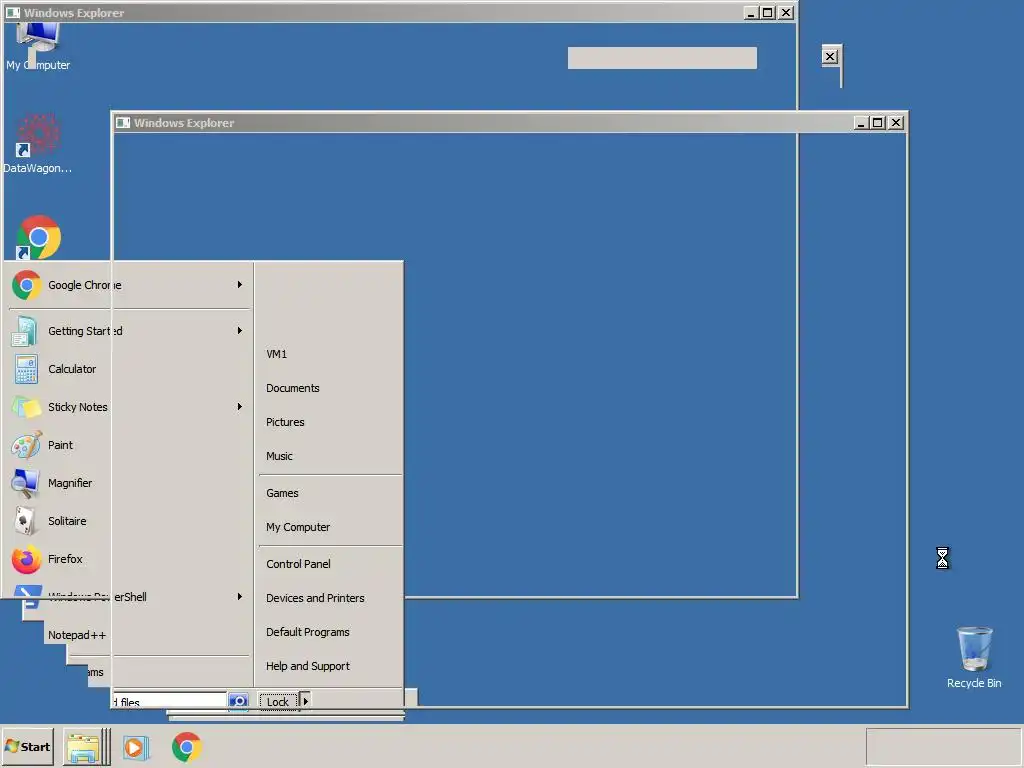The image size is (1024, 768).
Task: Select the Google Chrome desktop shortcut
Action: 38,237
